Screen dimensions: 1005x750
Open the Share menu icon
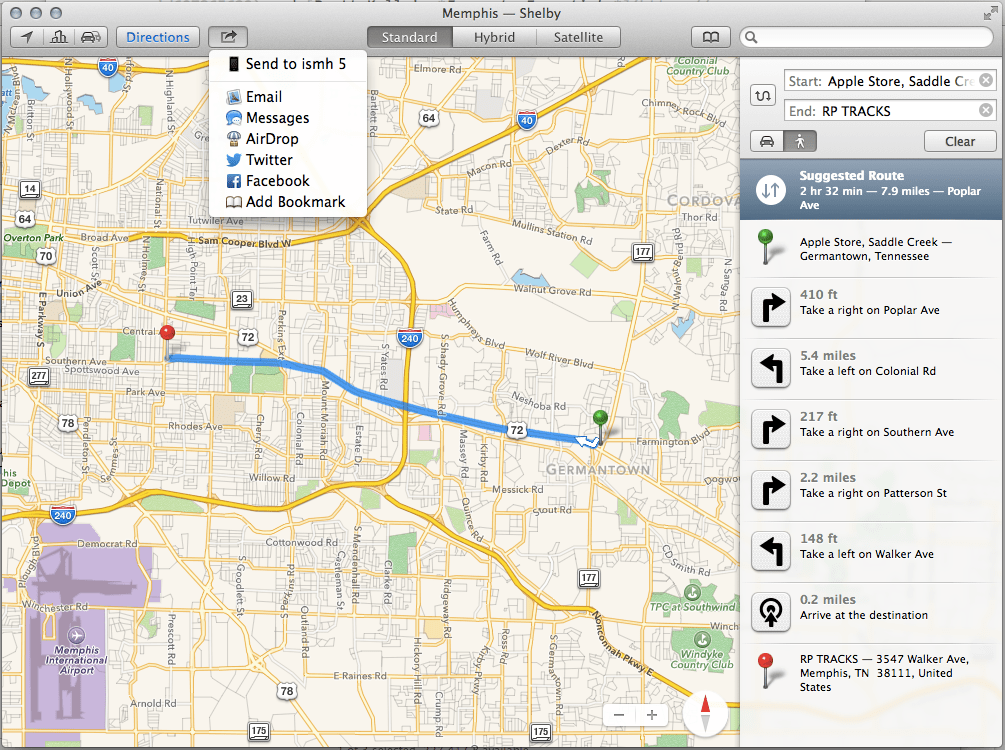[228, 36]
